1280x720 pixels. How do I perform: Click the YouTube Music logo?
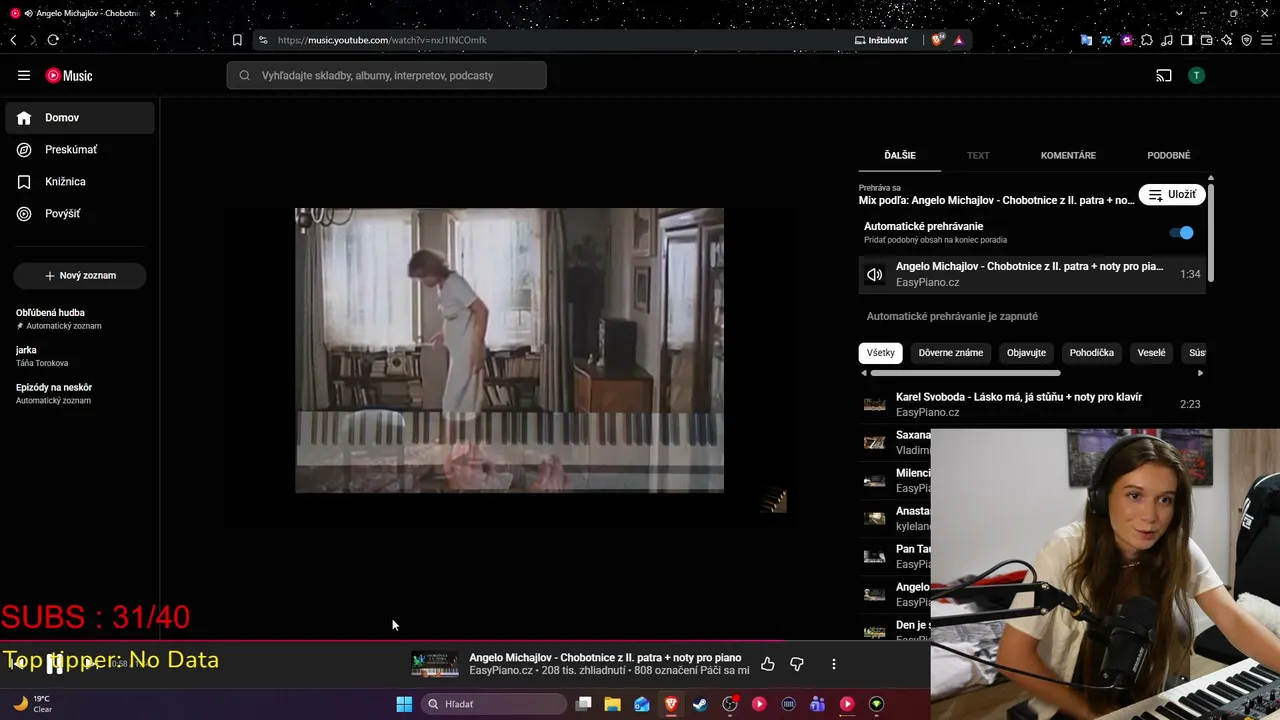coord(69,76)
